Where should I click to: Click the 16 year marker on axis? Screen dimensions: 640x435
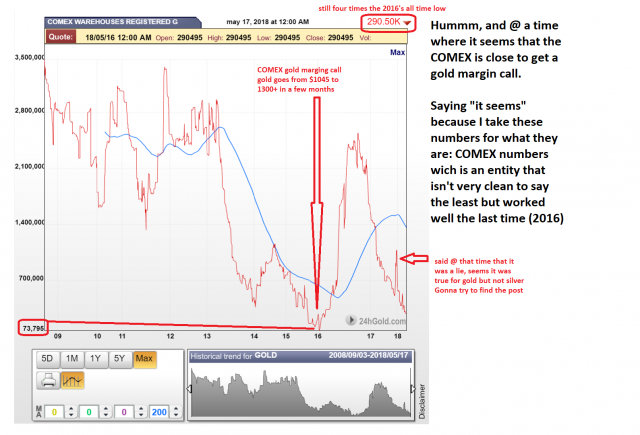318,336
